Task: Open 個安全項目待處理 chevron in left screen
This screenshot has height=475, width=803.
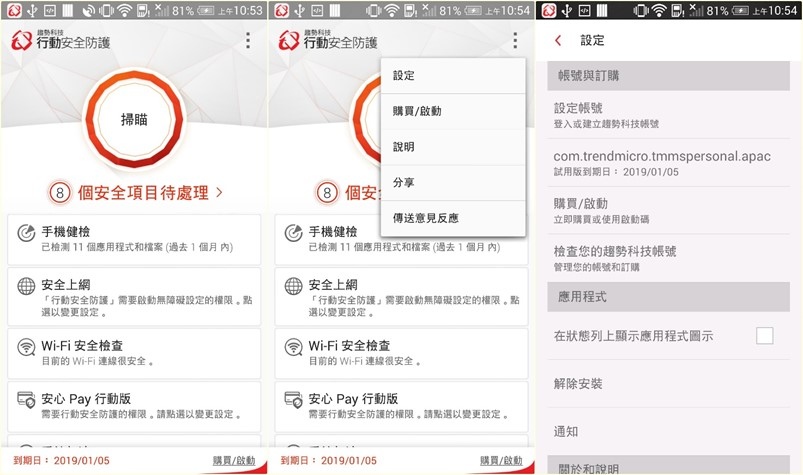Action: (220, 192)
